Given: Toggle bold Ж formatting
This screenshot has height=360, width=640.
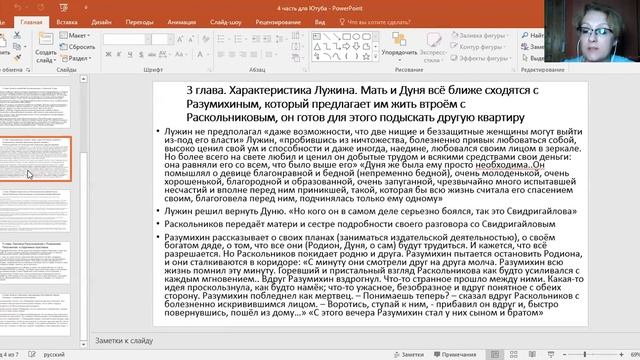Looking at the screenshot, I should click(x=108, y=54).
